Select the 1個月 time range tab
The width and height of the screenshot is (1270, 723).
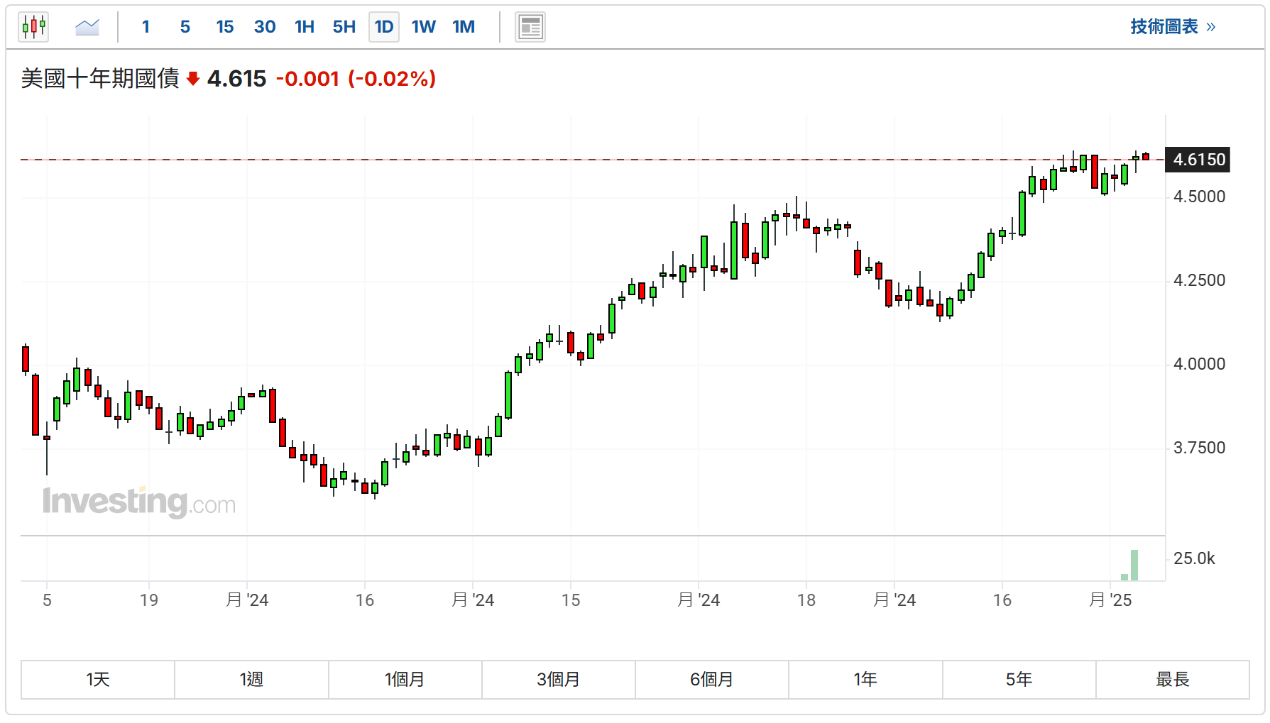coord(405,680)
